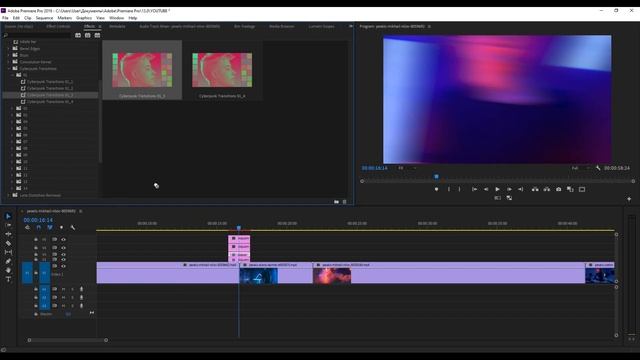Toggle track output eye for second video track
Viewport: 640px width, 360px height.
[63, 248]
